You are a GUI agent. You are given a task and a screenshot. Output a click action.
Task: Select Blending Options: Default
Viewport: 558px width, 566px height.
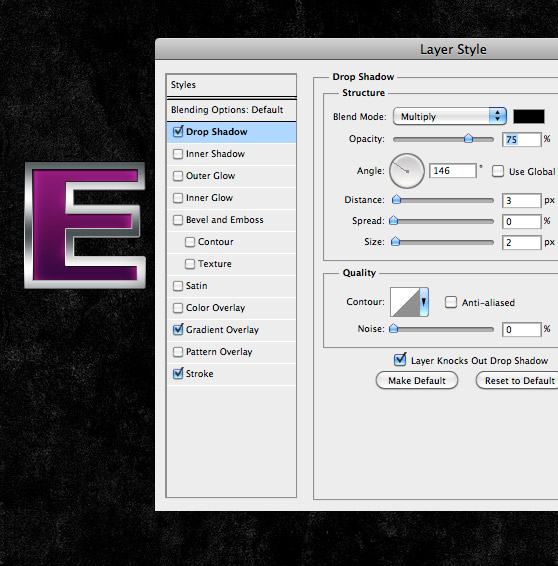(231, 110)
